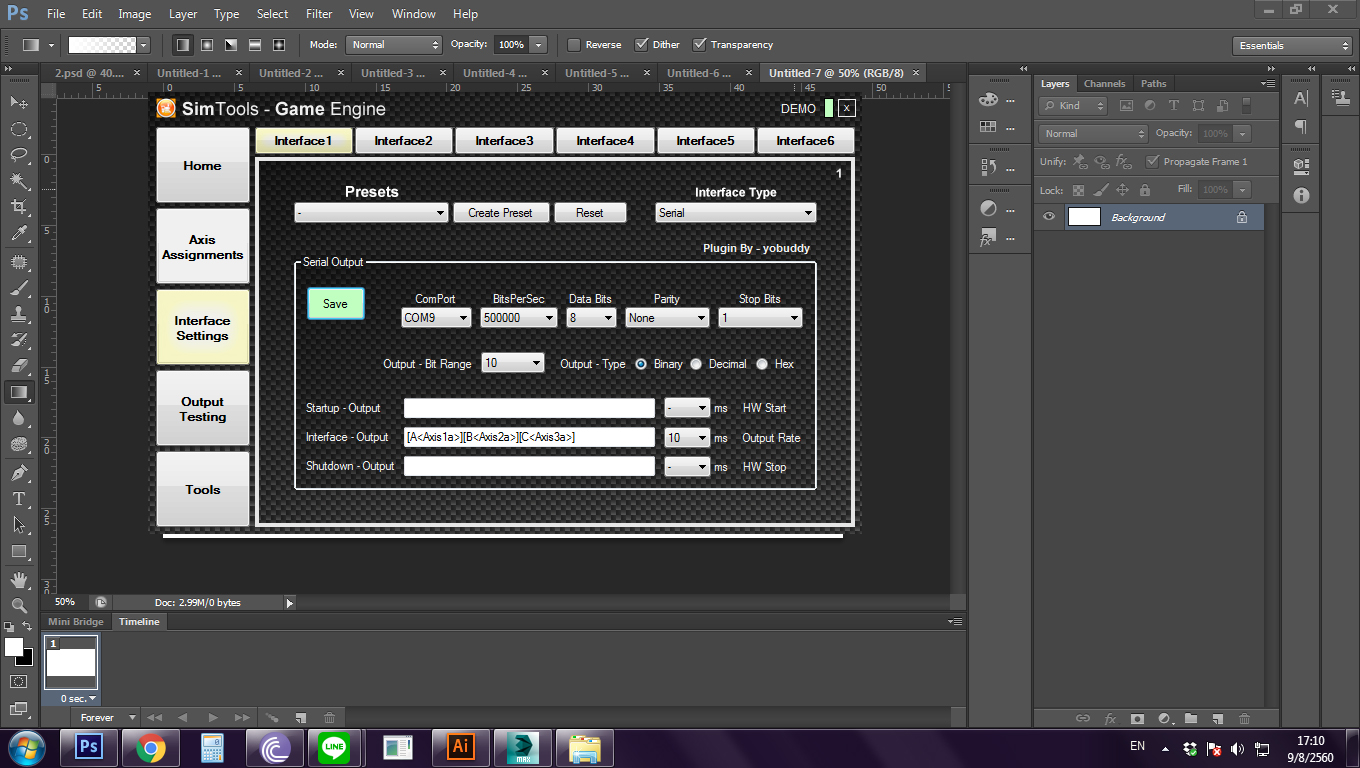Select the Clone Stamp tool
The width and height of the screenshot is (1360, 768).
pyautogui.click(x=19, y=313)
